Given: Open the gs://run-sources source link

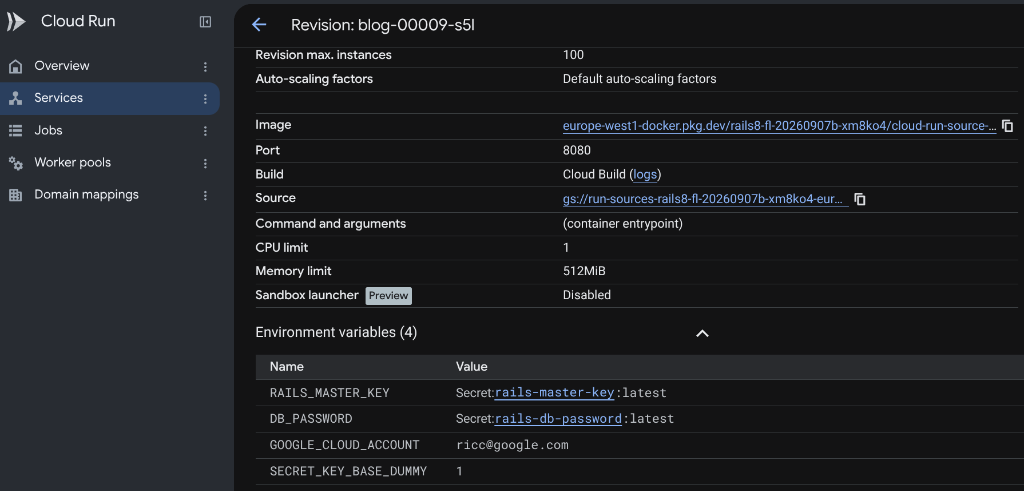Looking at the screenshot, I should click(705, 199).
